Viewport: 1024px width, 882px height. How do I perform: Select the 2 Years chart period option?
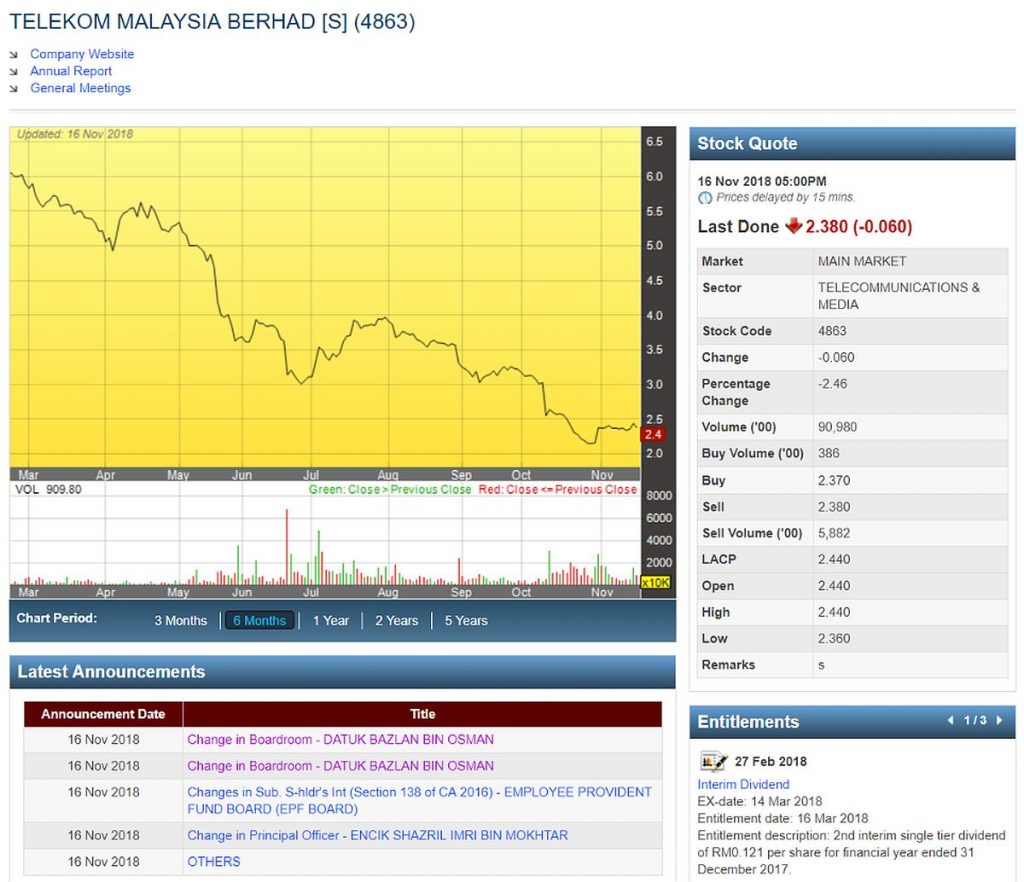tap(396, 620)
